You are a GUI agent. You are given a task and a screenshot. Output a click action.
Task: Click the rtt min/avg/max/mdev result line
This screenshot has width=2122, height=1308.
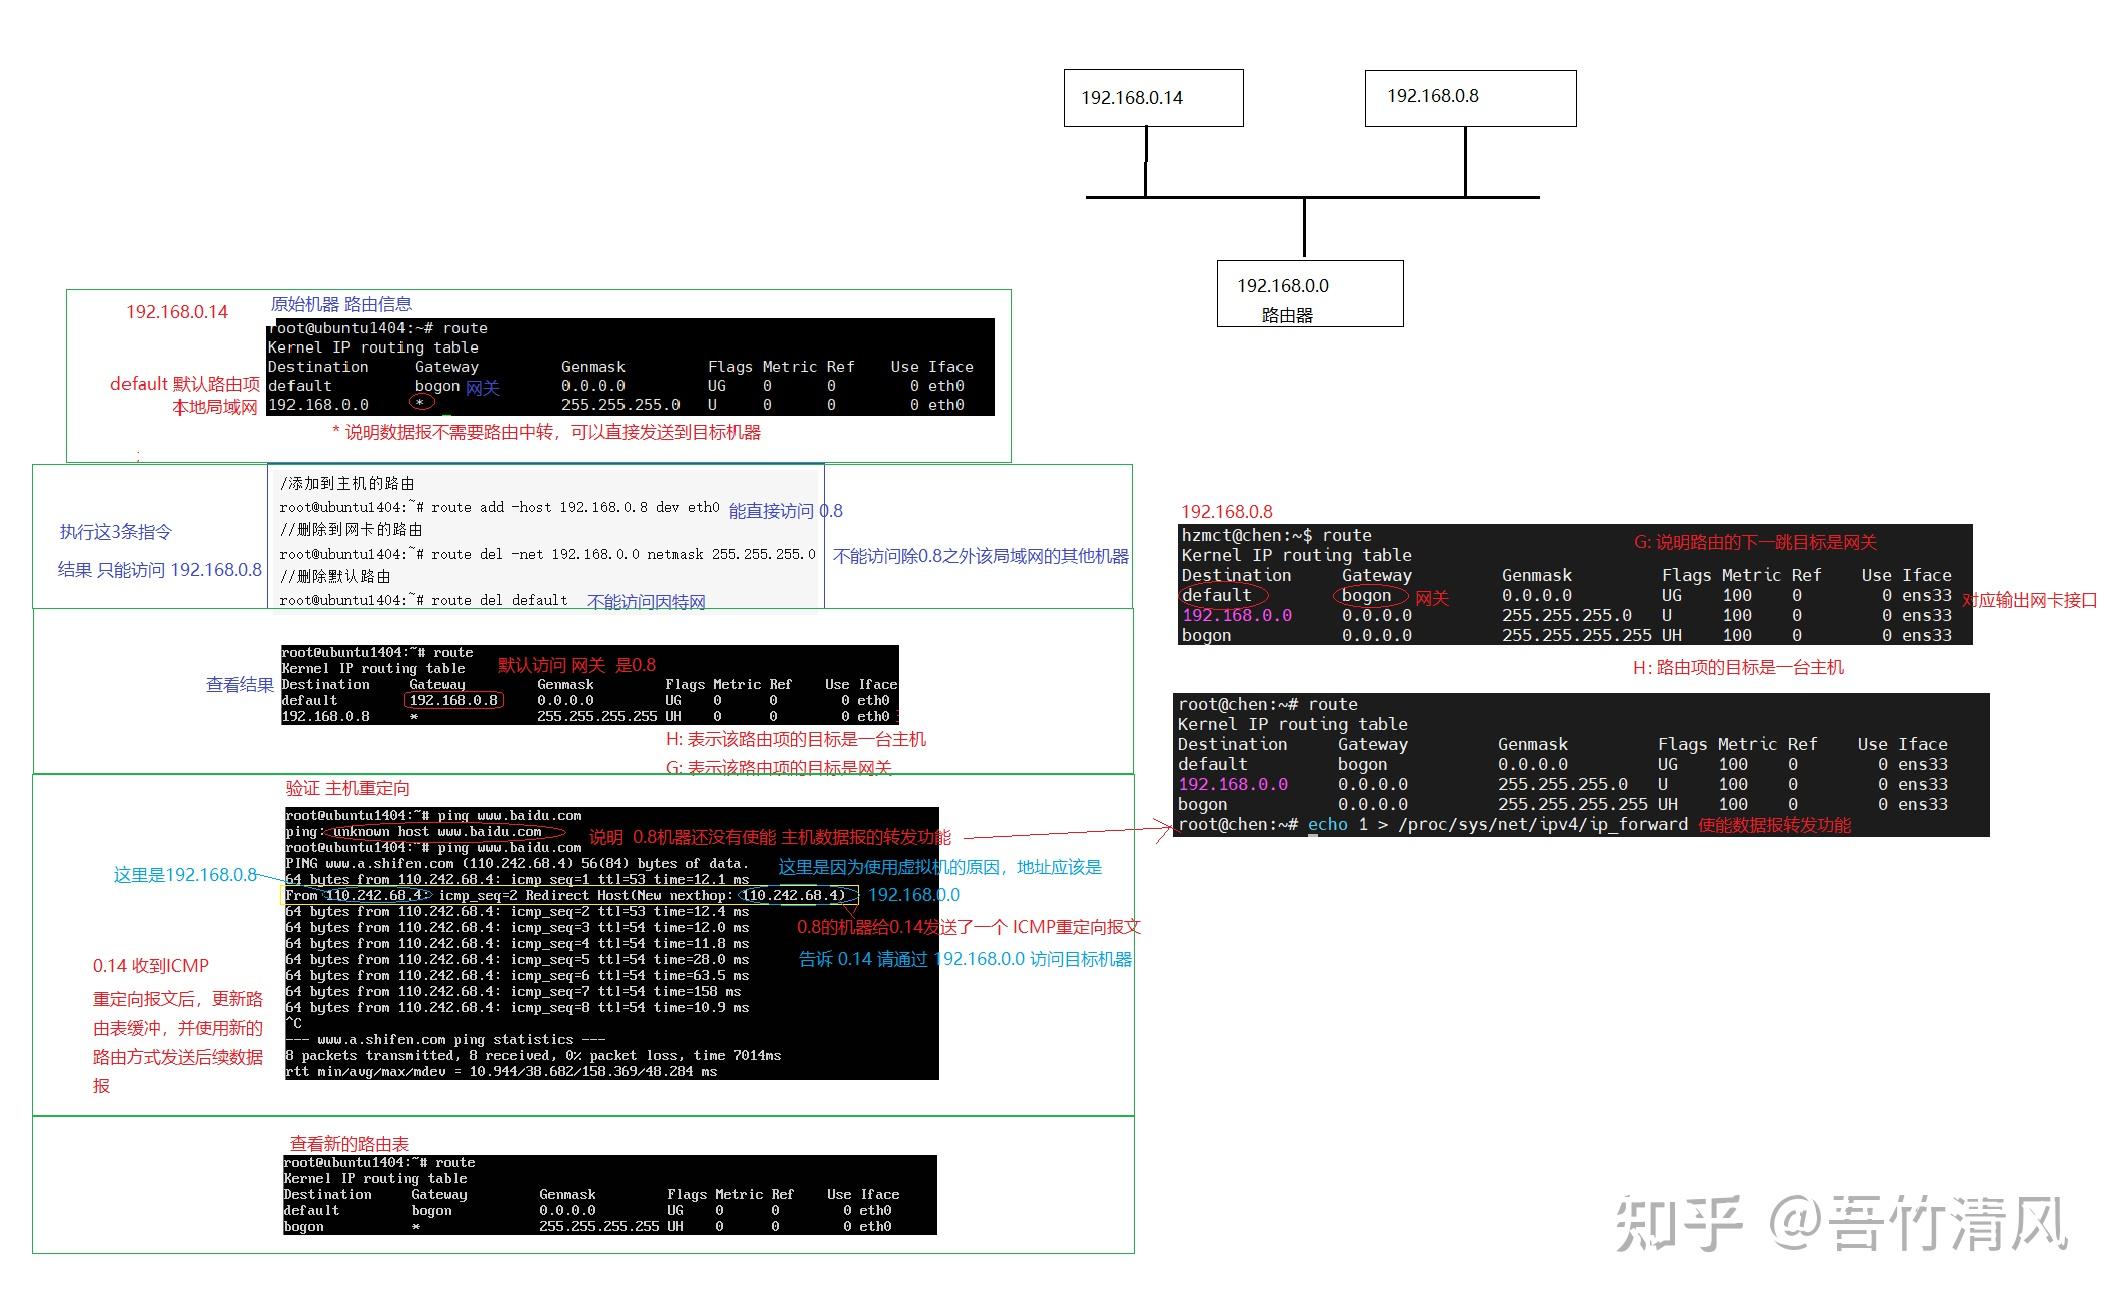click(502, 1071)
